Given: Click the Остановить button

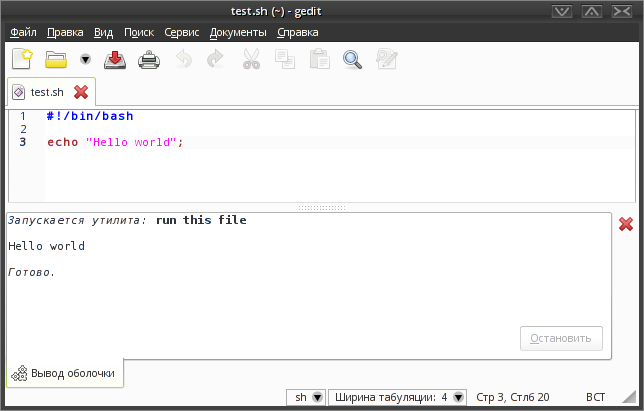Looking at the screenshot, I should click(x=561, y=338).
